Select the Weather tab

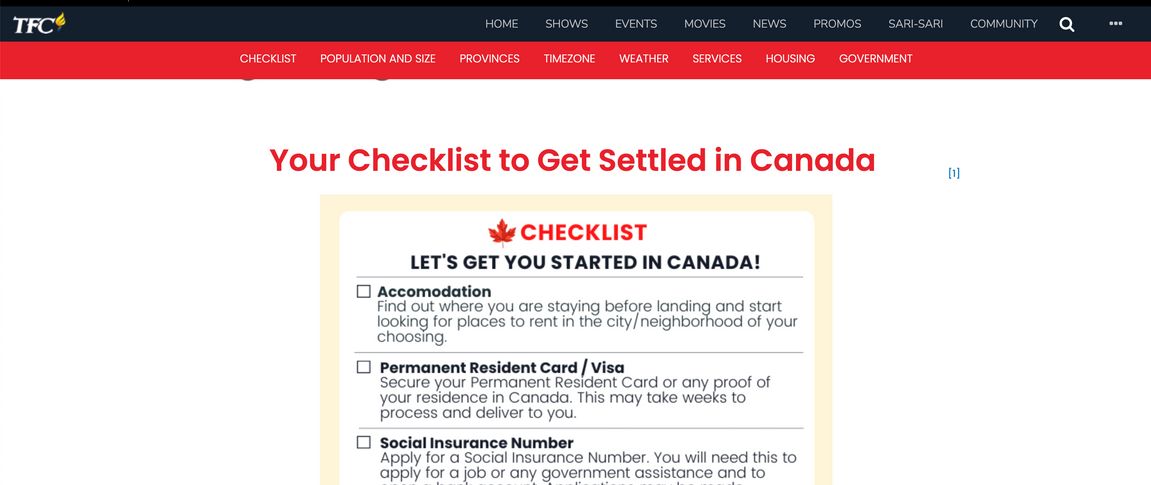pyautogui.click(x=644, y=59)
